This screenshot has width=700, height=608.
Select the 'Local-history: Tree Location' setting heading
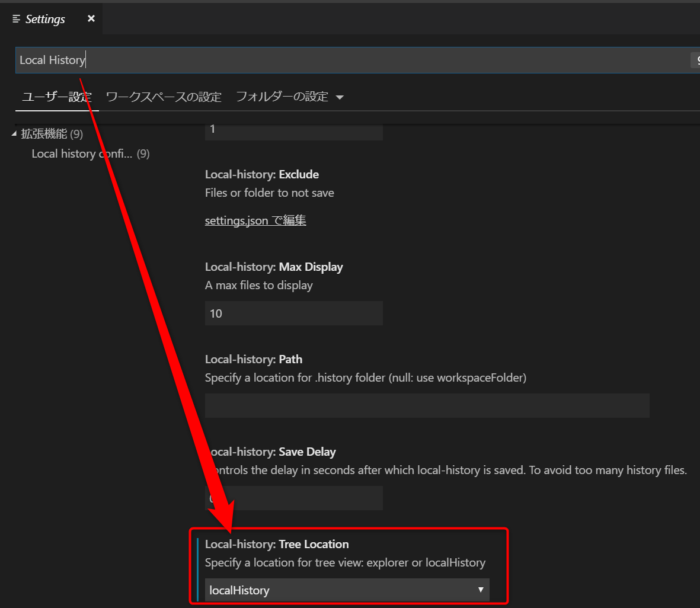click(x=277, y=544)
